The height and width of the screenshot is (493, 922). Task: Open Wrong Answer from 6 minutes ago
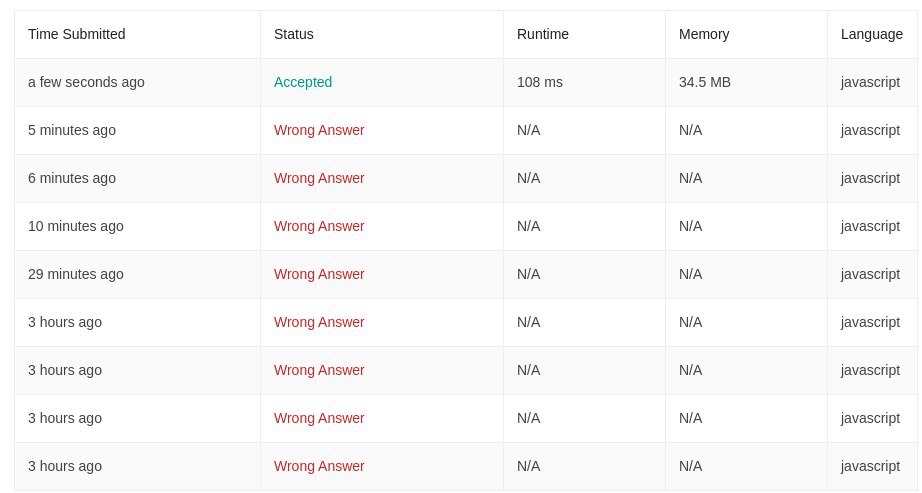[x=319, y=178]
